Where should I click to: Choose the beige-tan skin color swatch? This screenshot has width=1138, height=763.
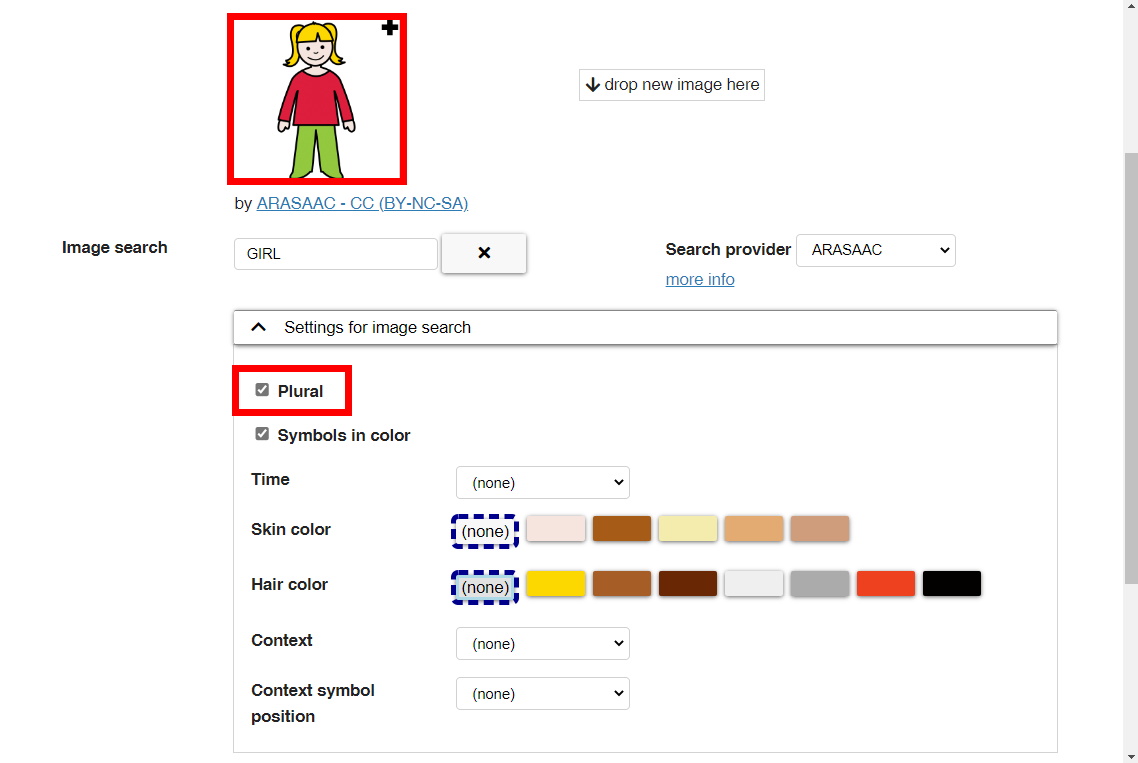click(x=820, y=529)
